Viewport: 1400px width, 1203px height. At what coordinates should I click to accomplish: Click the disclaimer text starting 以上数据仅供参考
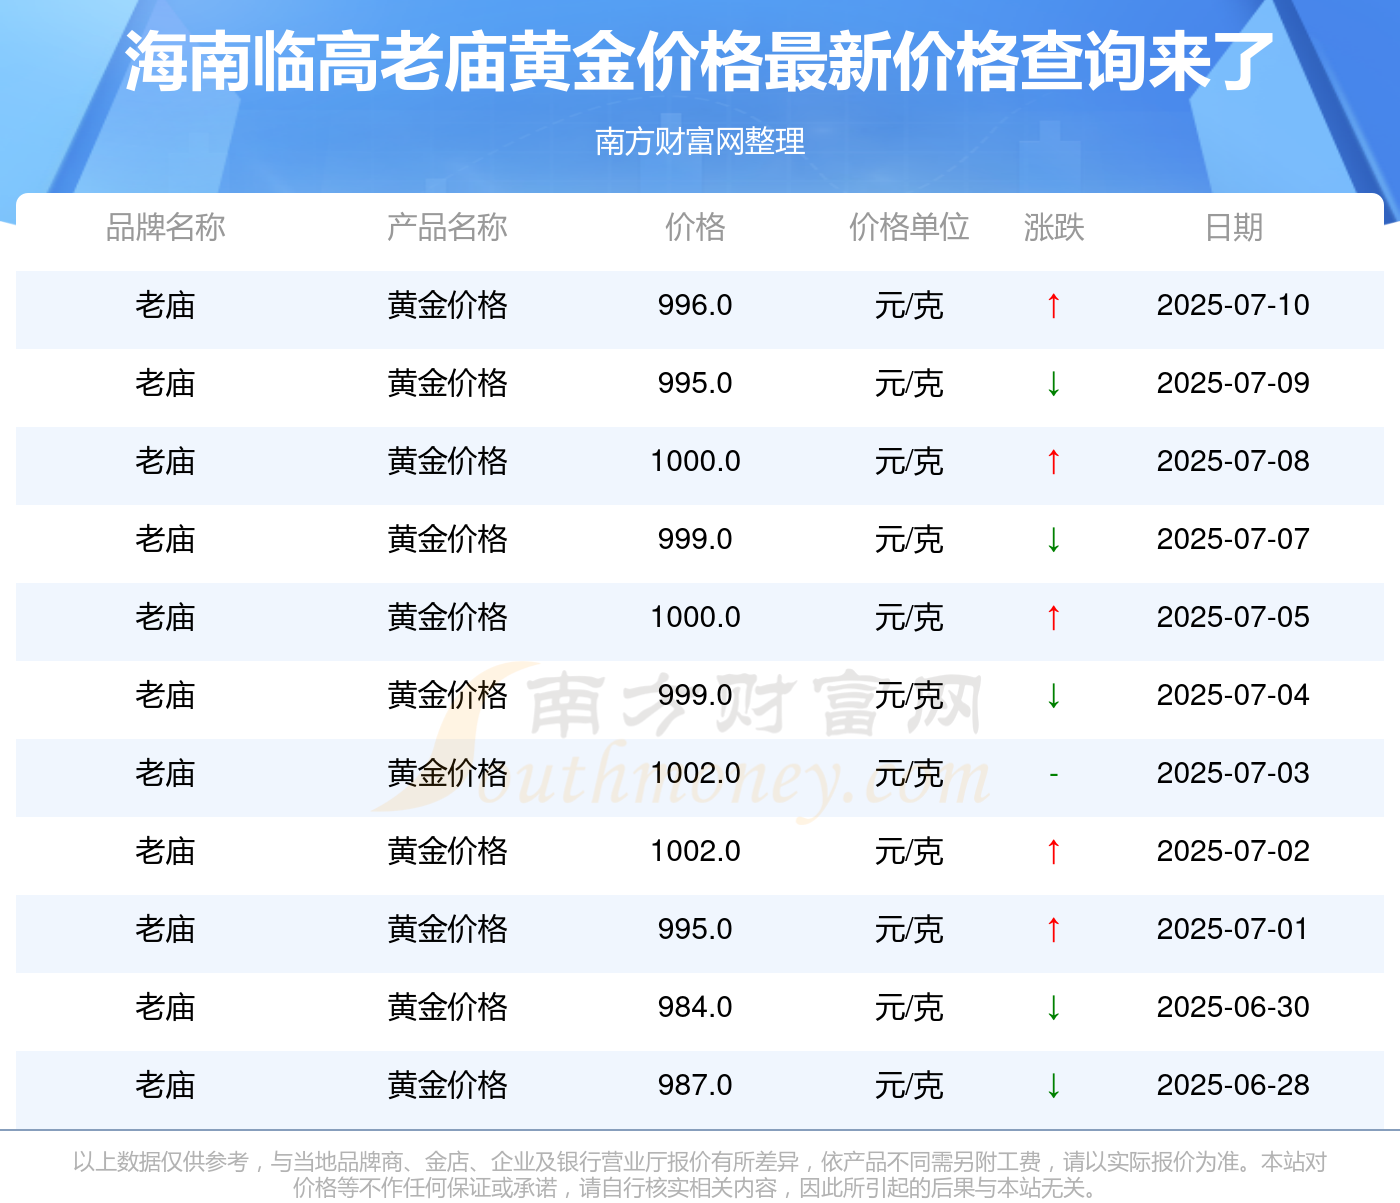700,1174
